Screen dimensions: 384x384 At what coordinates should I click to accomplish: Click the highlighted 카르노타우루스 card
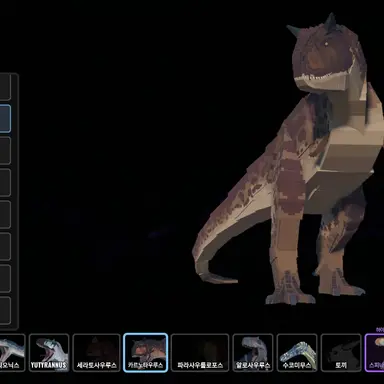pyautogui.click(x=145, y=353)
